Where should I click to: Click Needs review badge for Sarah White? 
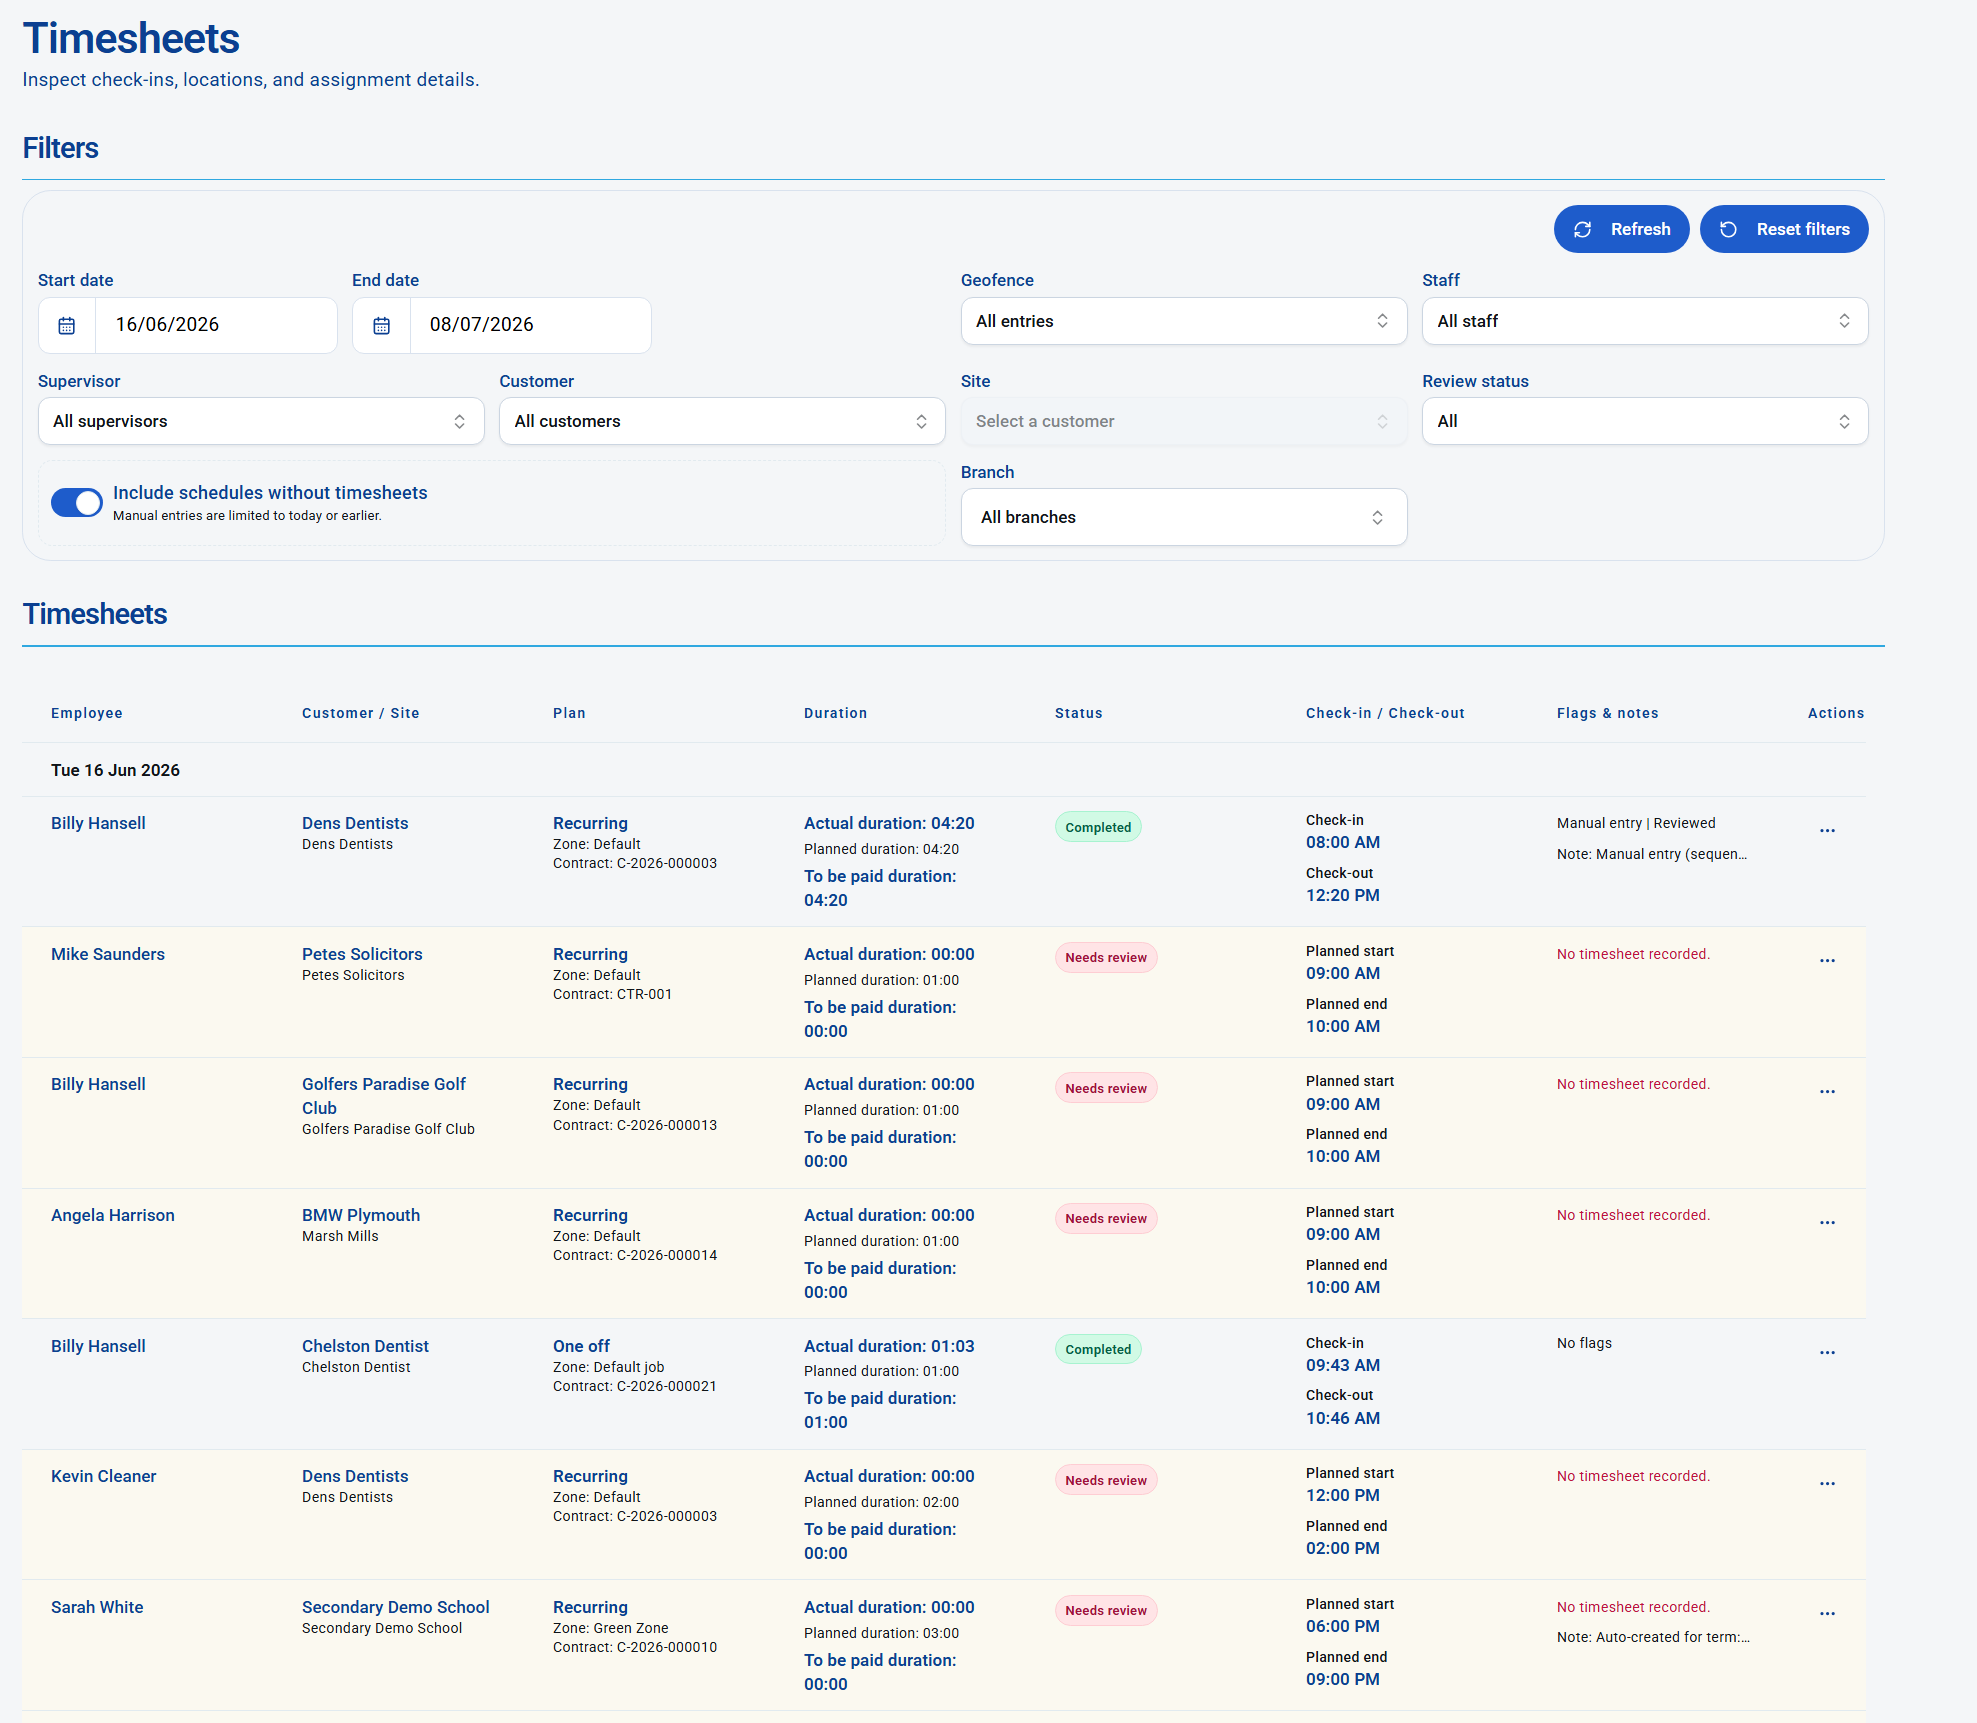click(x=1106, y=1611)
